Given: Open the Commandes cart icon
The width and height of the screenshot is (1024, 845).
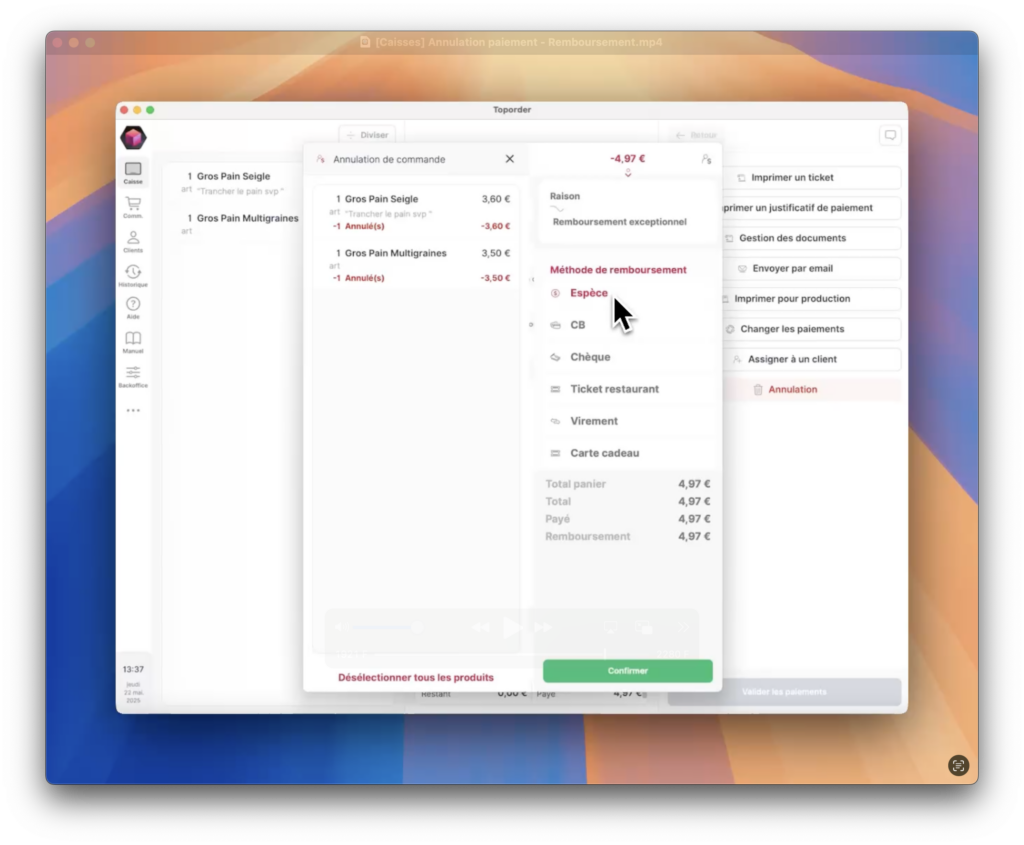Looking at the screenshot, I should pos(133,207).
